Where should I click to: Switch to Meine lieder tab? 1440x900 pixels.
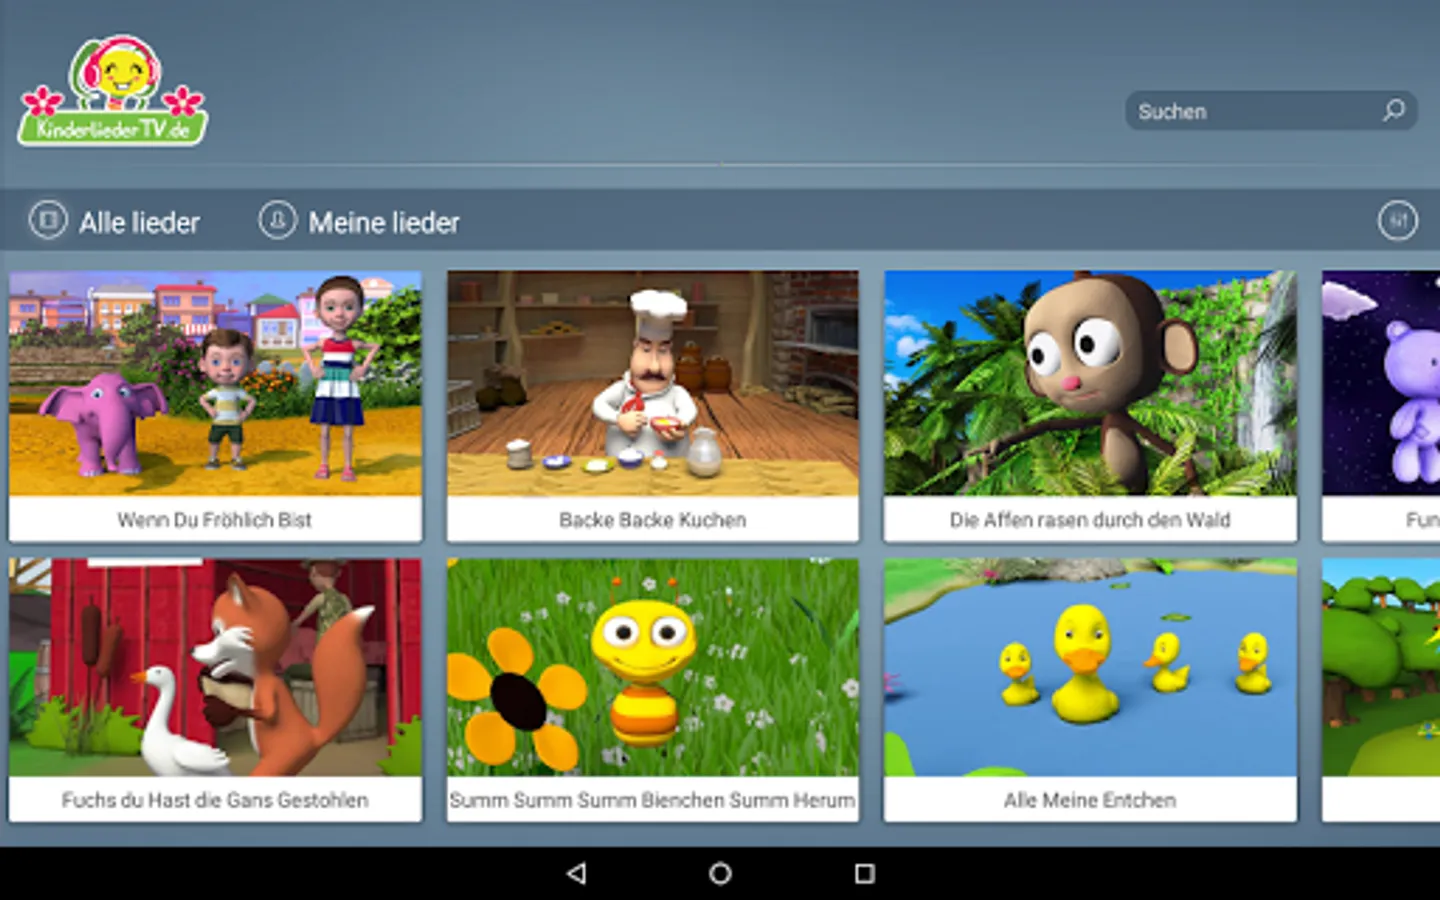[359, 221]
